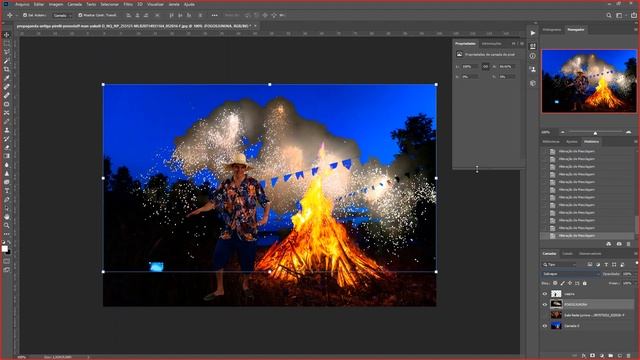Viewport: 640px width, 360px height.
Task: Create new group folder icon
Action: tap(611, 356)
